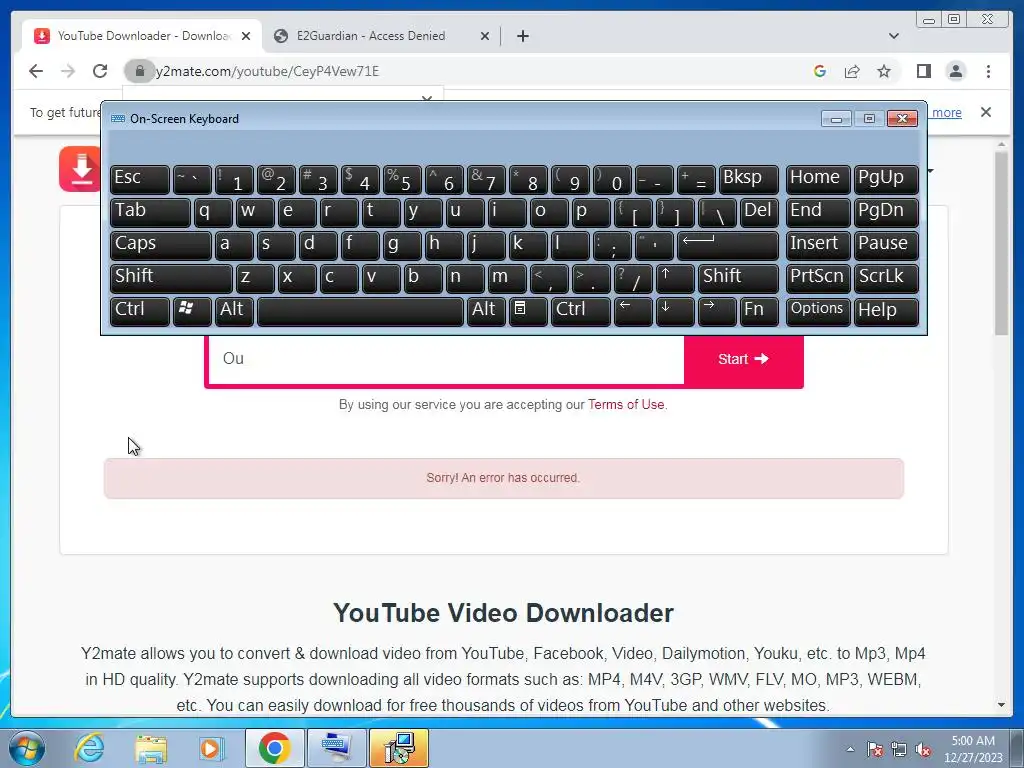Click the Chrome forward arrow
Image resolution: width=1024 pixels, height=768 pixels.
(68, 71)
